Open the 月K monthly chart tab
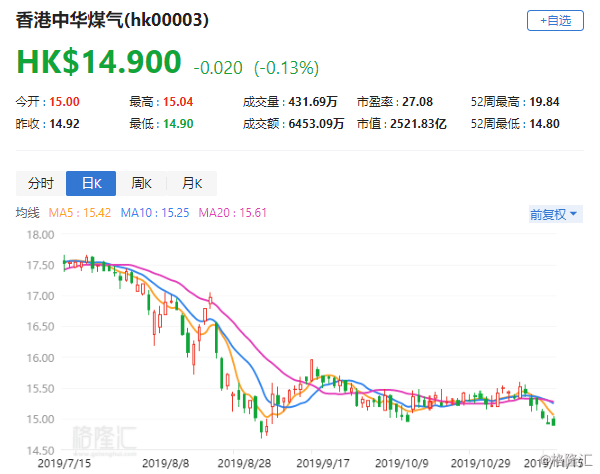The width and height of the screenshot is (600, 474). pos(192,183)
